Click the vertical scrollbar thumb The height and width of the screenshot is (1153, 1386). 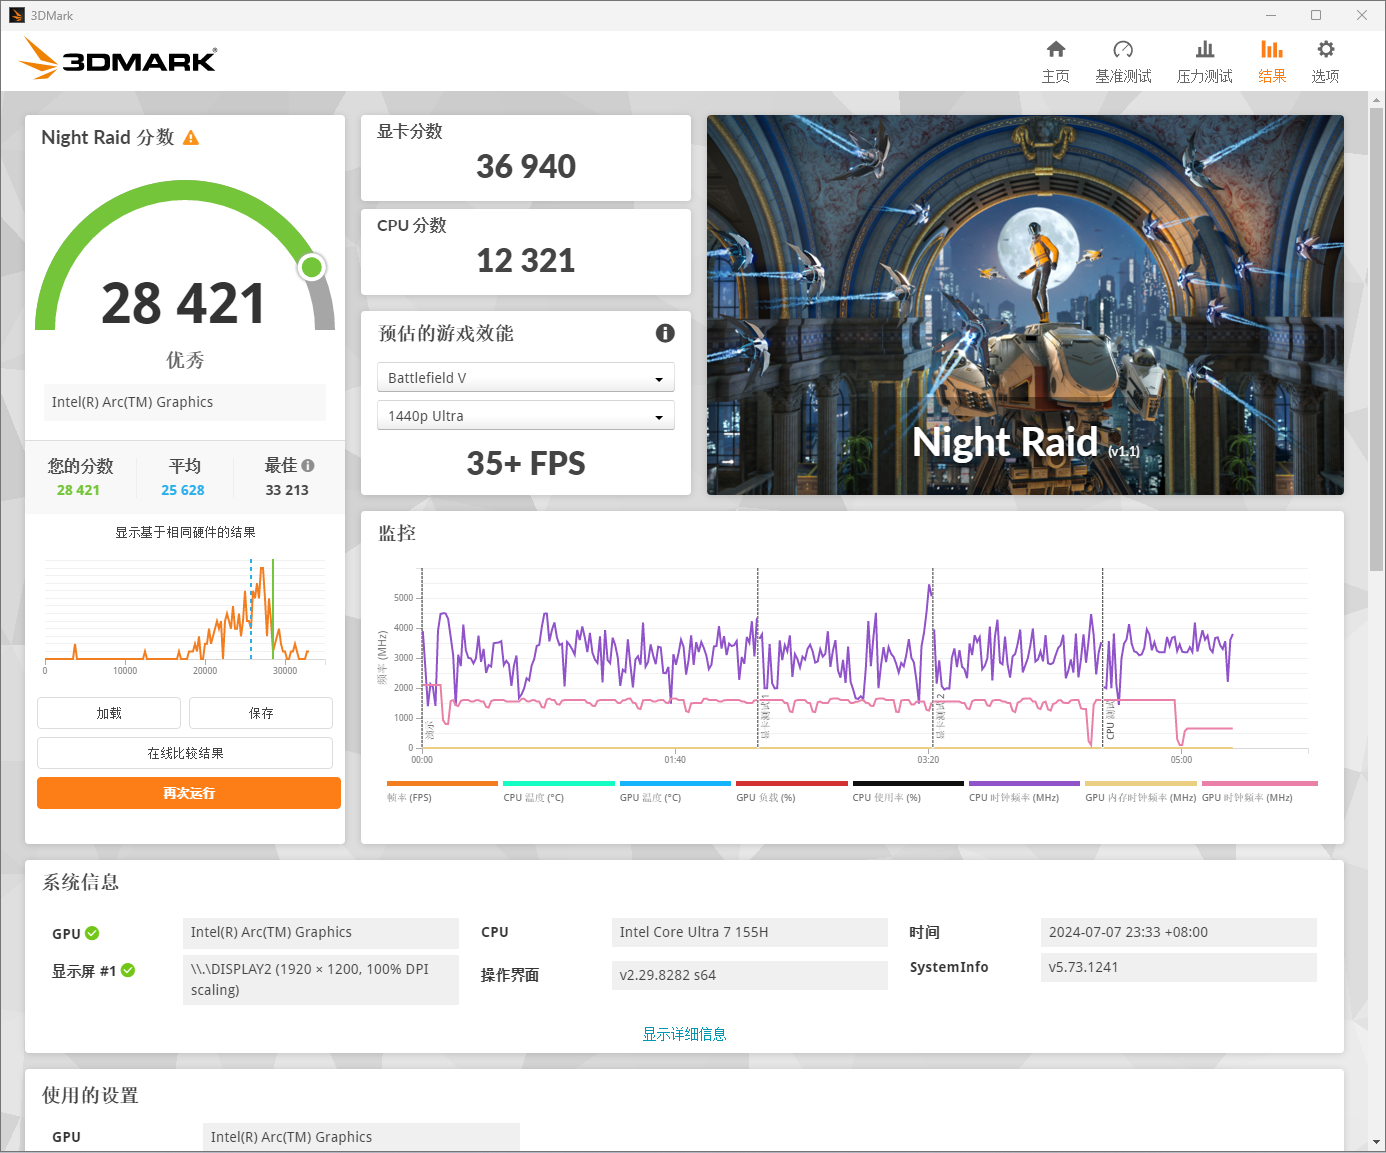pyautogui.click(x=1377, y=340)
